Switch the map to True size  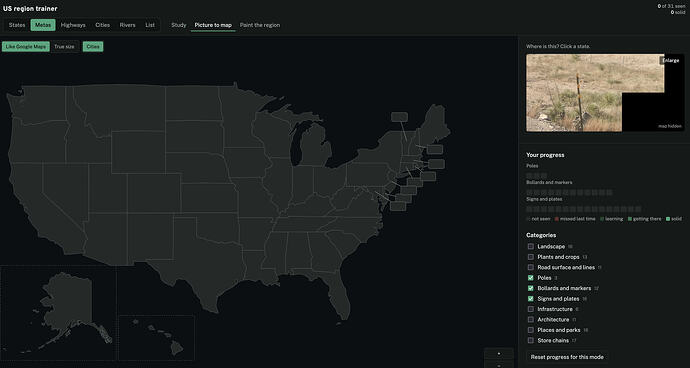coord(64,47)
